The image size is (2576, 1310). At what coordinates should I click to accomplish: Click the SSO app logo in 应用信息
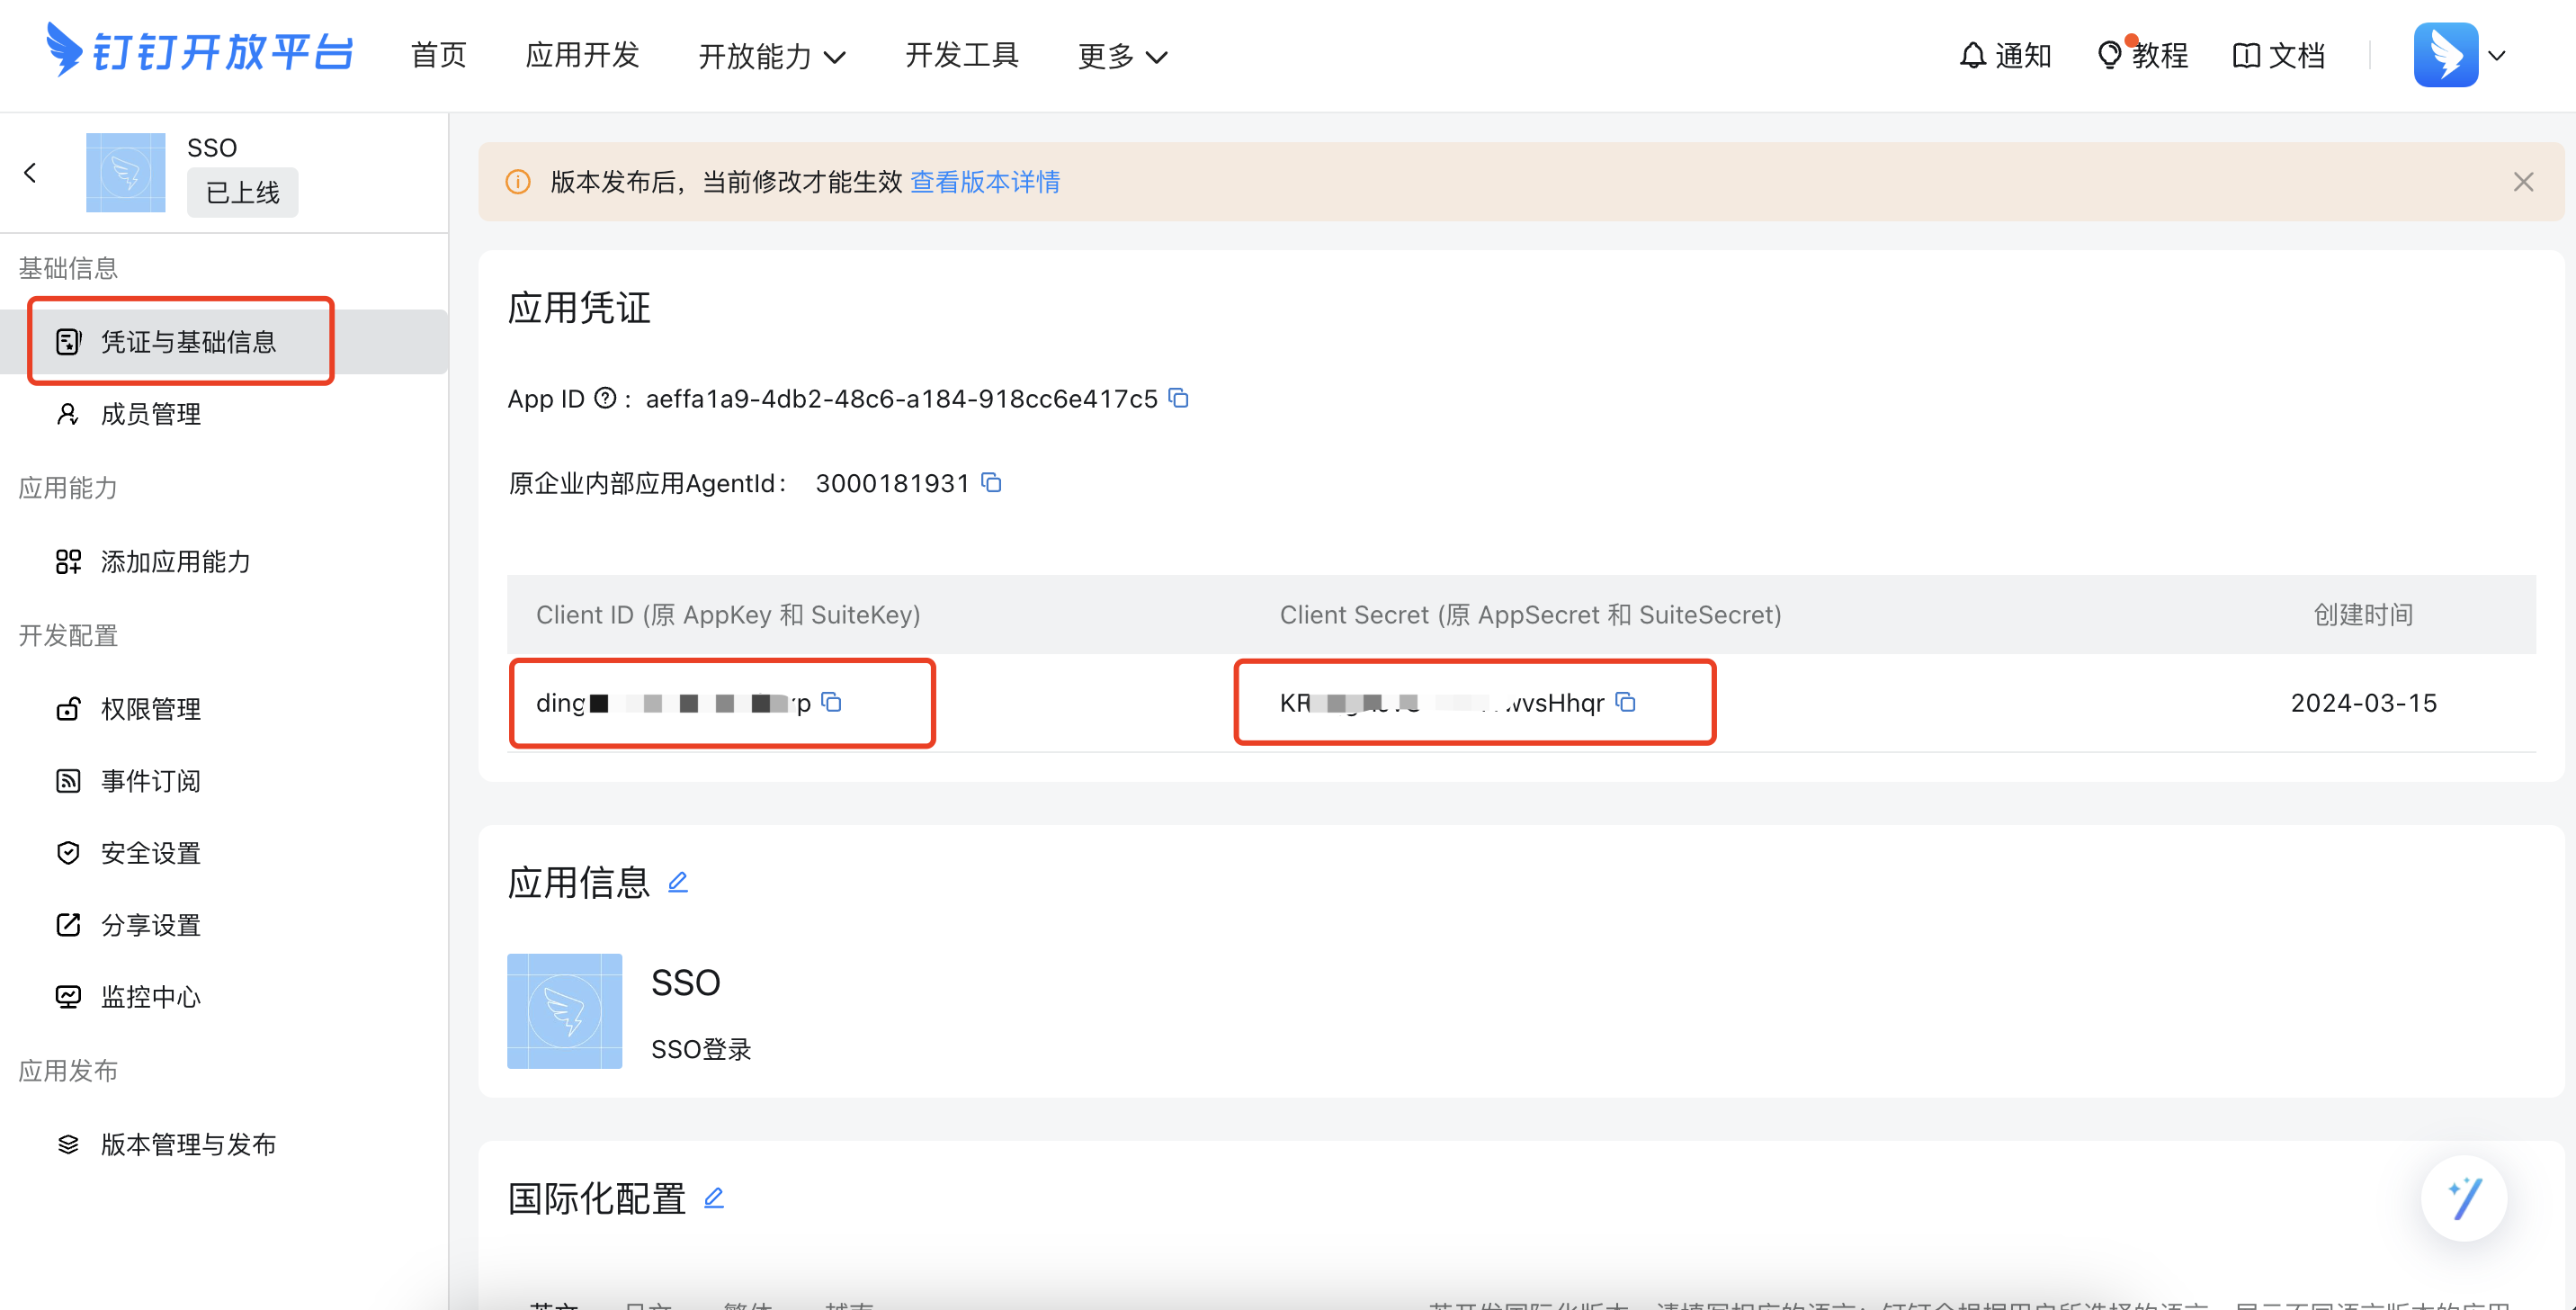pyautogui.click(x=564, y=1011)
